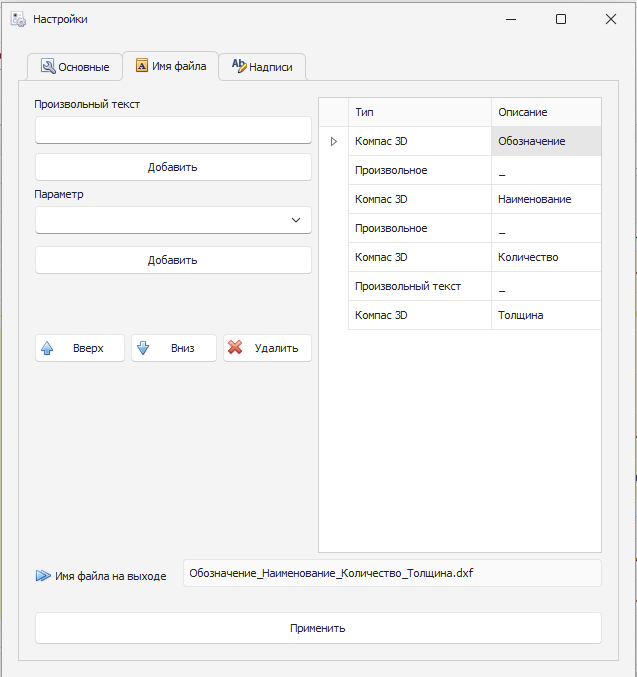Viewport: 637px width, 677px height.
Task: Apply settings with Применить button
Action: (318, 628)
